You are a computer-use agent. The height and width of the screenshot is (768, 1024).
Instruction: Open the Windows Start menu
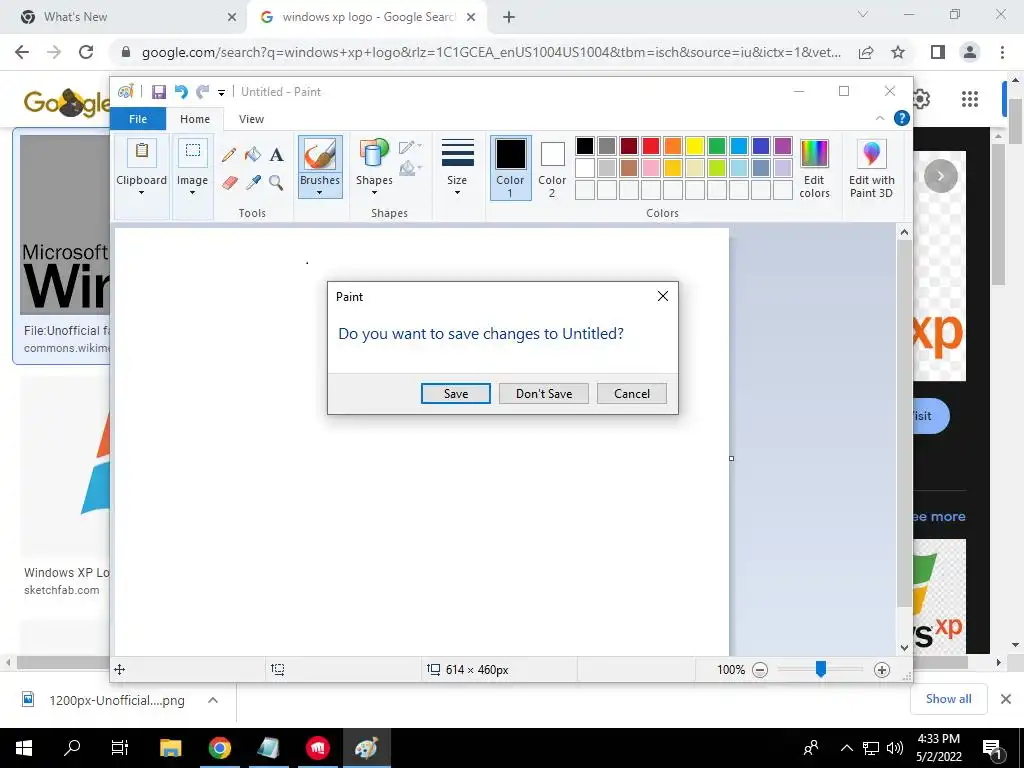[x=24, y=748]
